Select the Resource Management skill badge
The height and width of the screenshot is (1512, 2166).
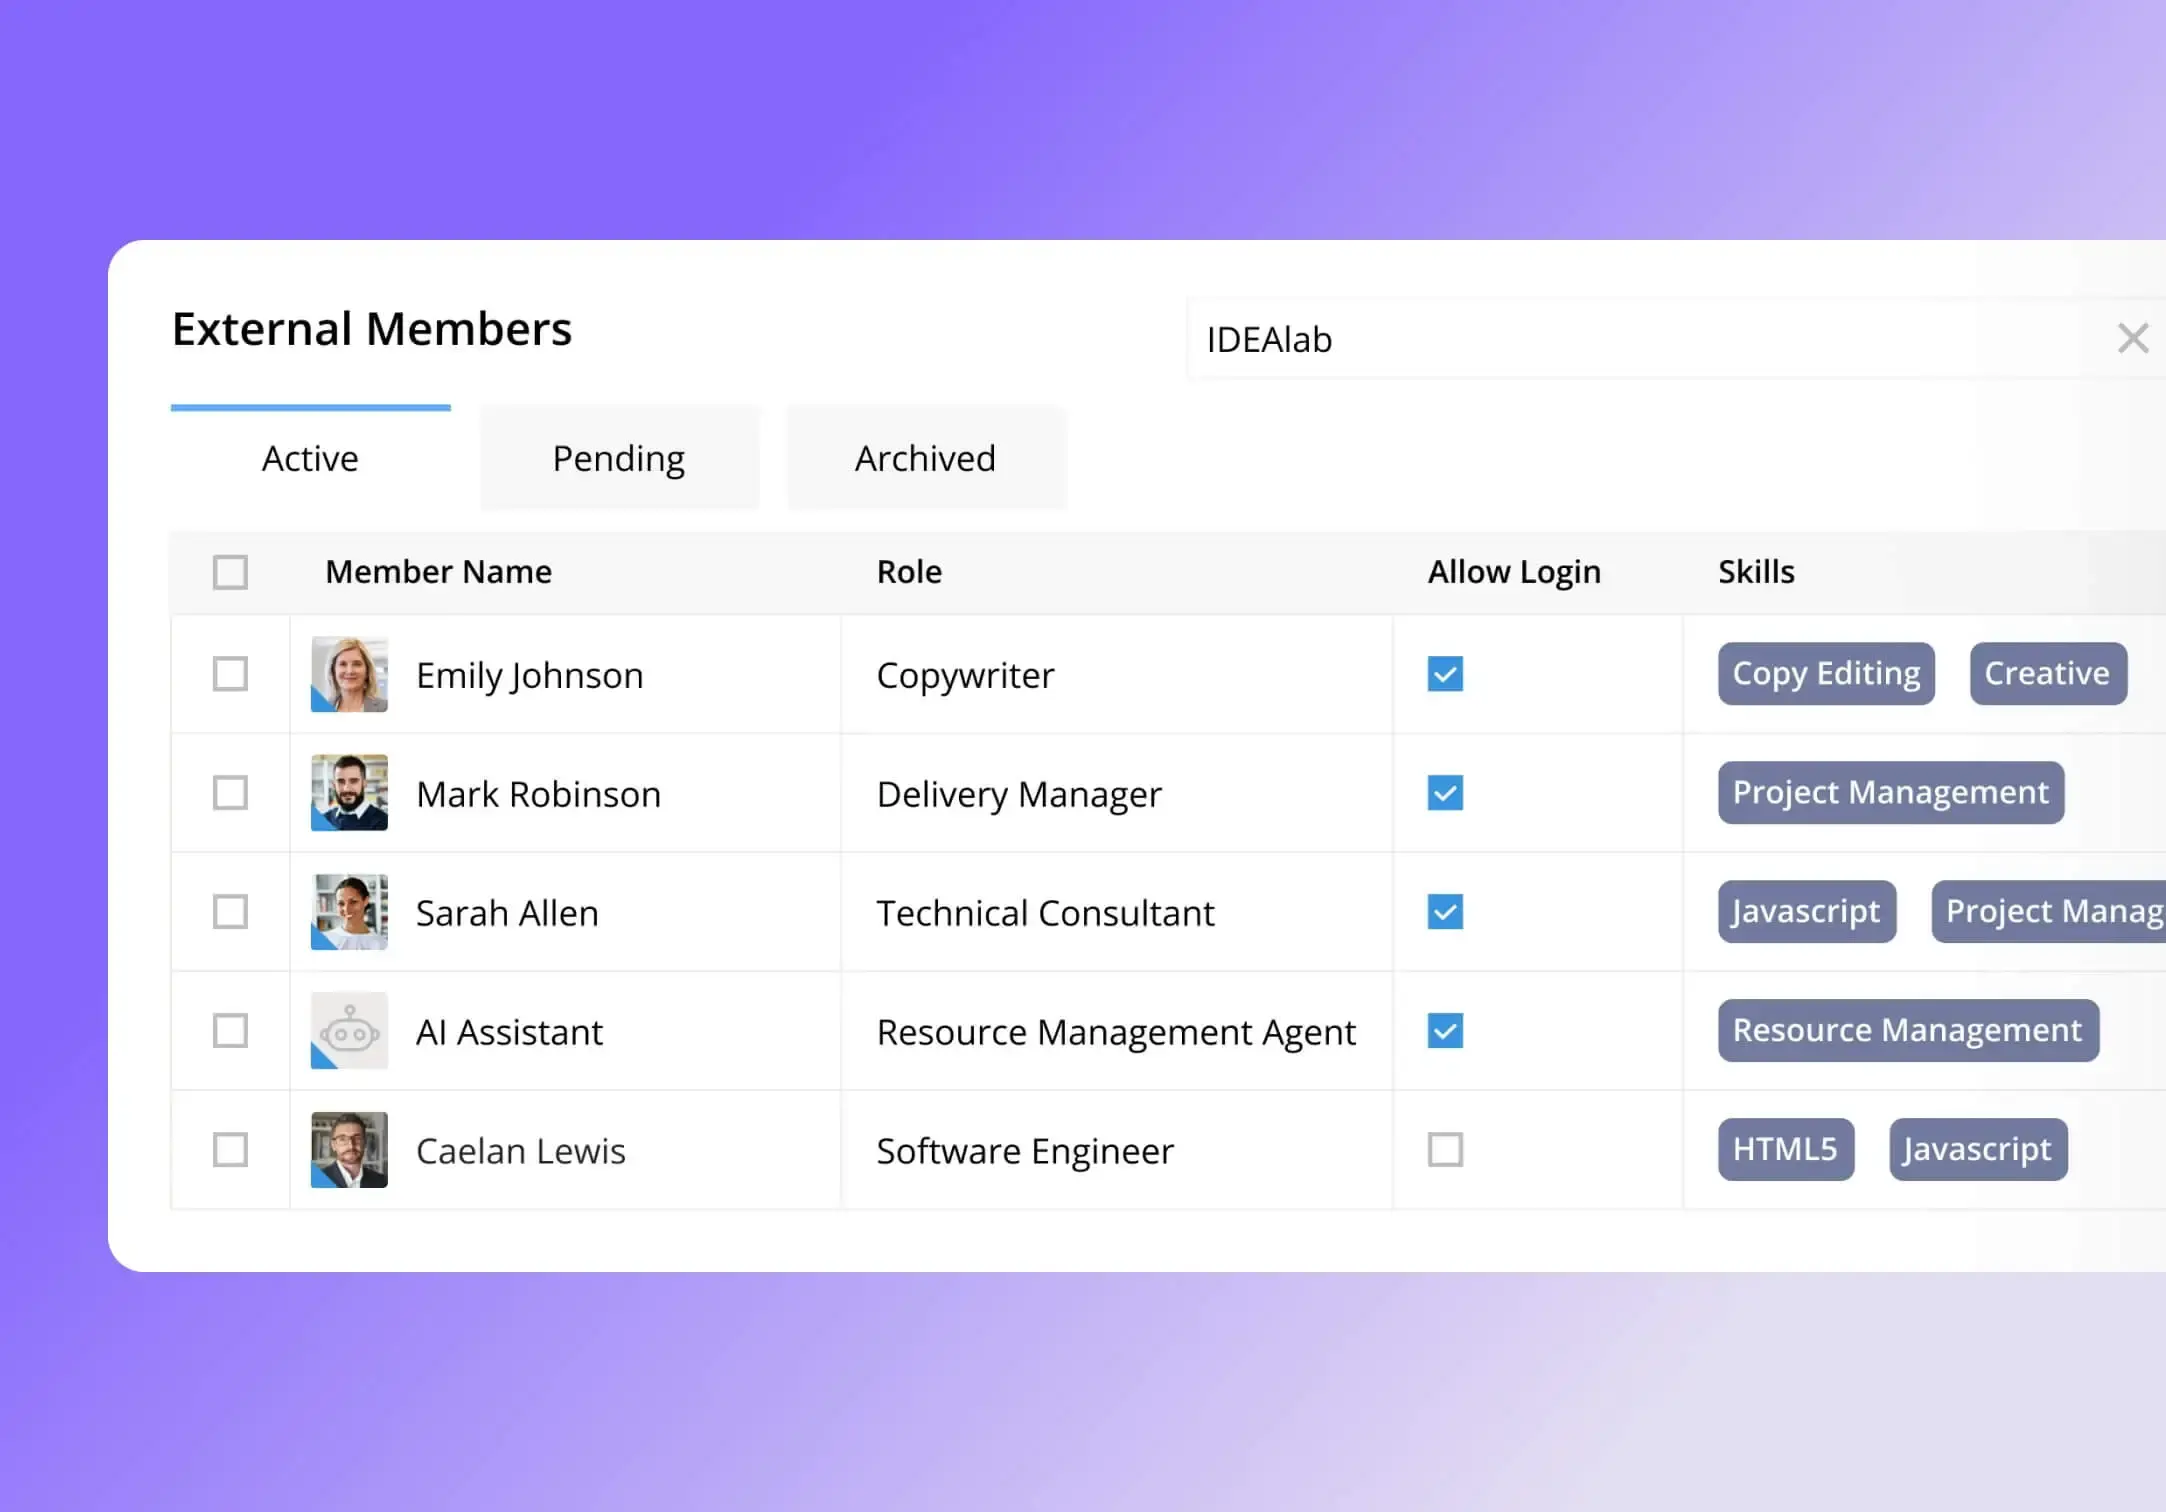(x=1907, y=1030)
